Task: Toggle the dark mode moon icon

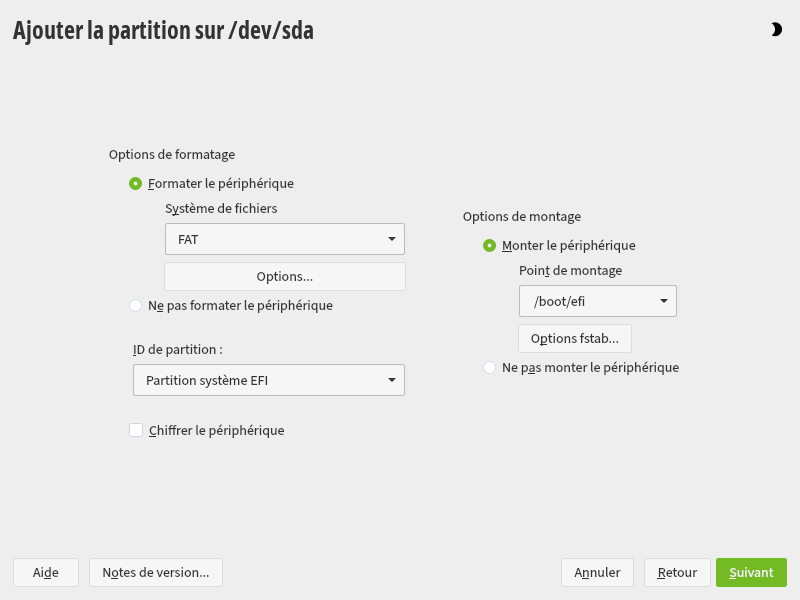Action: pyautogui.click(x=776, y=30)
